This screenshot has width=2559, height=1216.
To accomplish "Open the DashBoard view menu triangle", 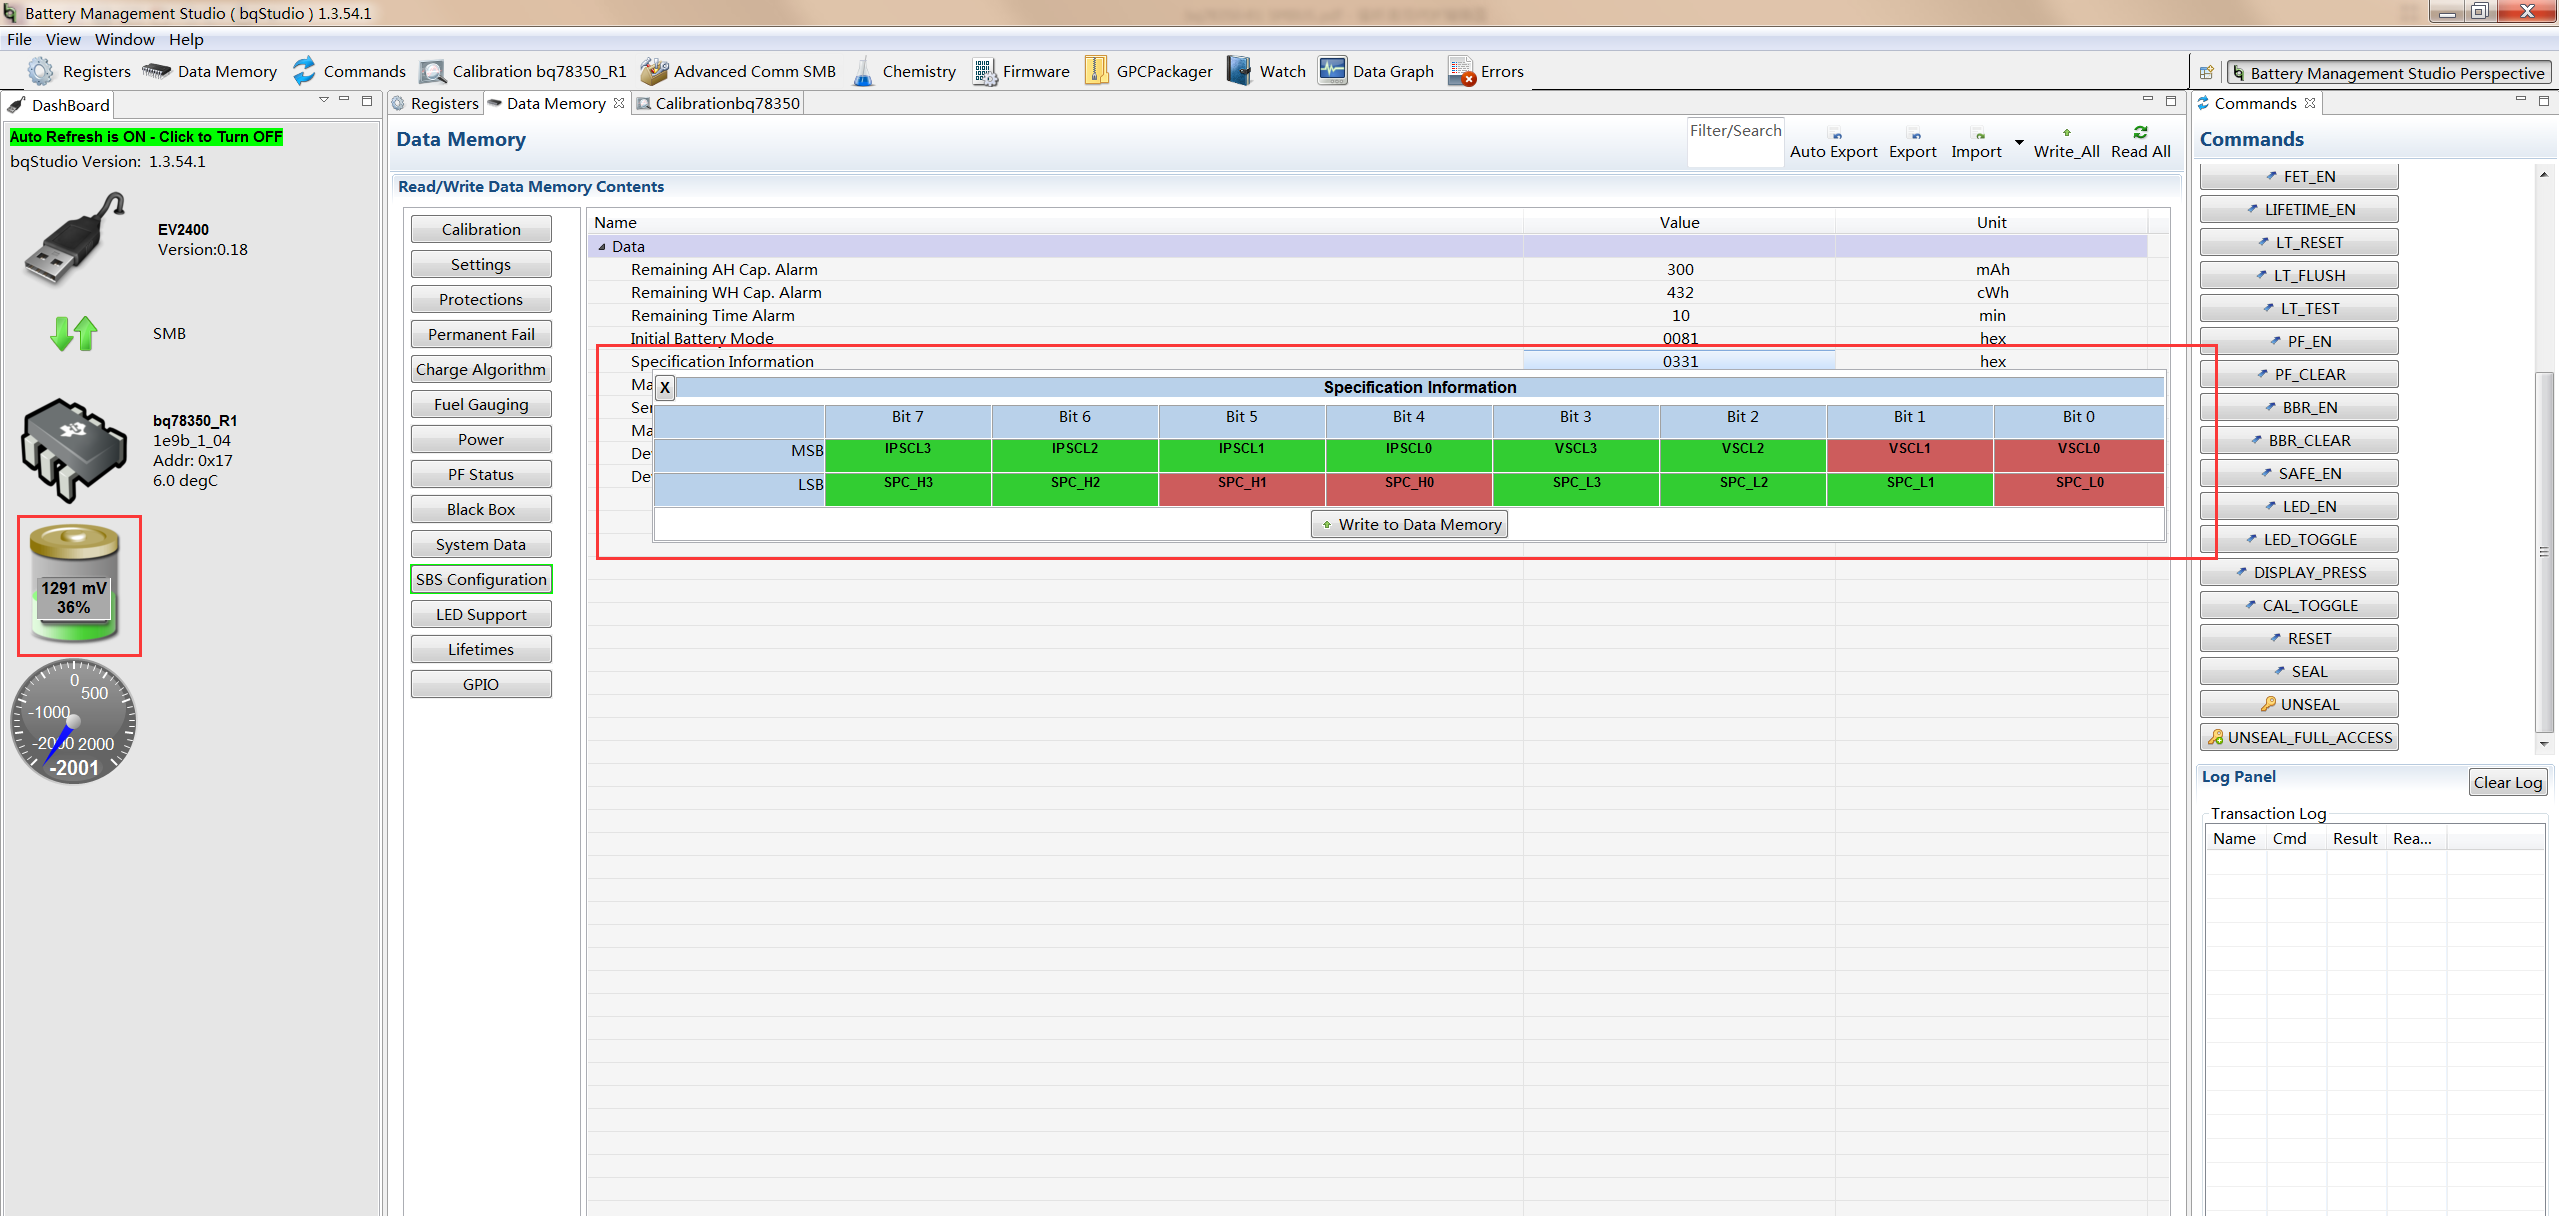I will (x=323, y=101).
